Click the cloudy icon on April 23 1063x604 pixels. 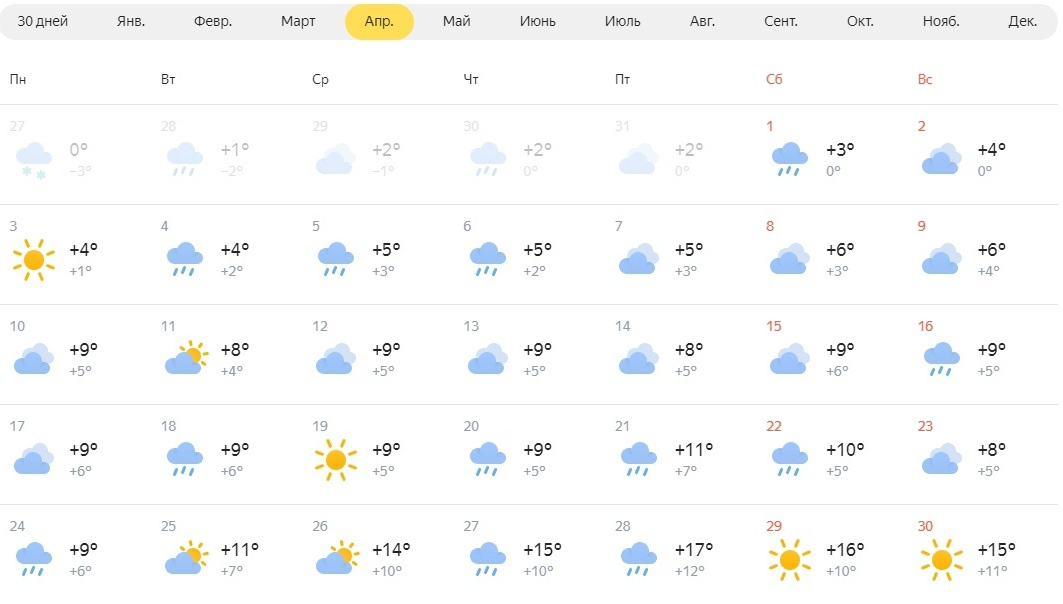(x=942, y=459)
